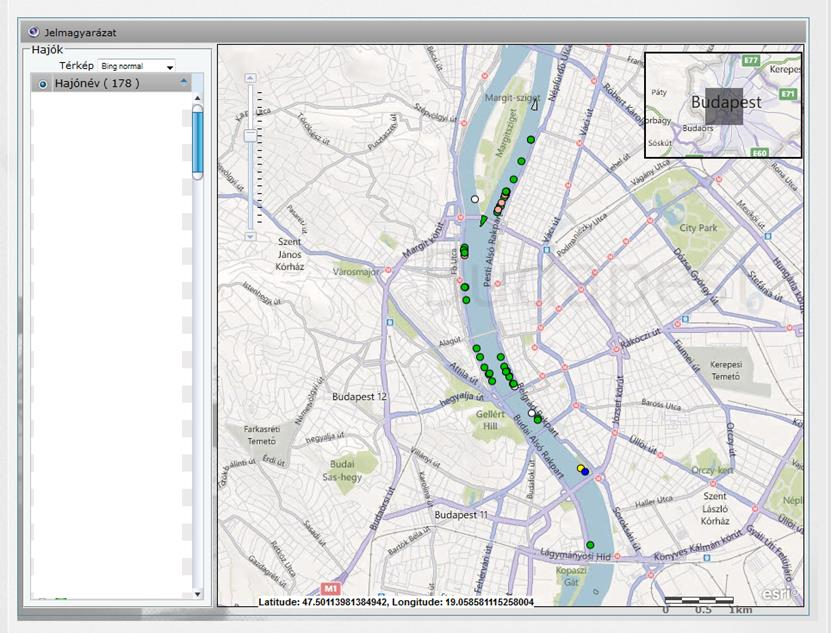Image resolution: width=831 pixels, height=633 pixels.
Task: Click the Hajónév ( 178 ) column header
Action: pyautogui.click(x=111, y=83)
